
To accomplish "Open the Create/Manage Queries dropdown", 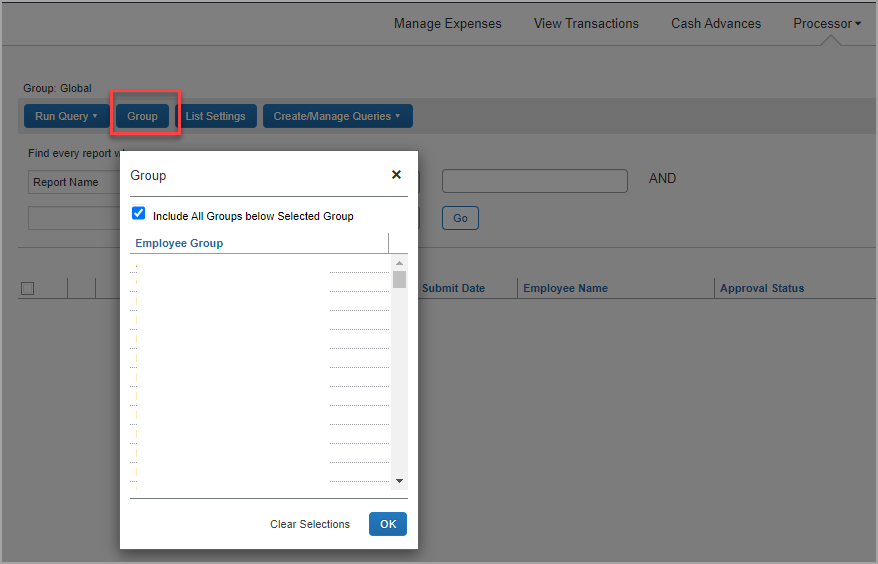I will [337, 116].
